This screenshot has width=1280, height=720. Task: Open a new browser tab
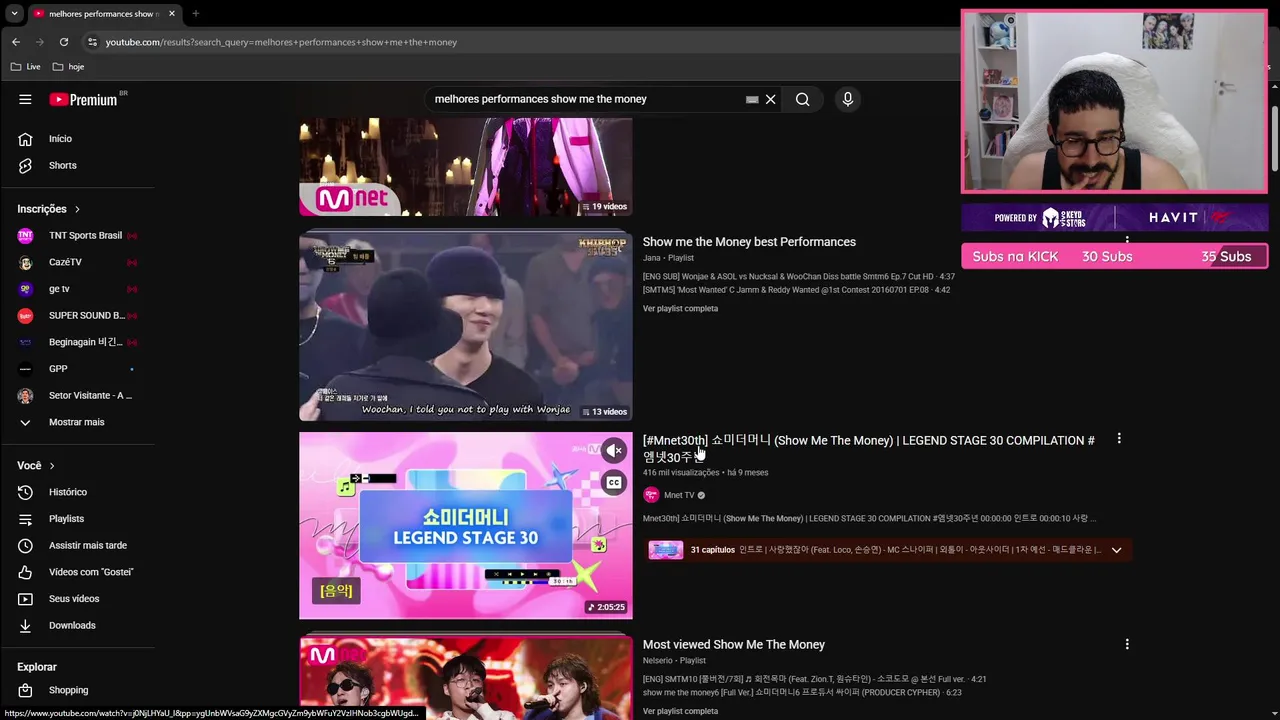(x=195, y=14)
